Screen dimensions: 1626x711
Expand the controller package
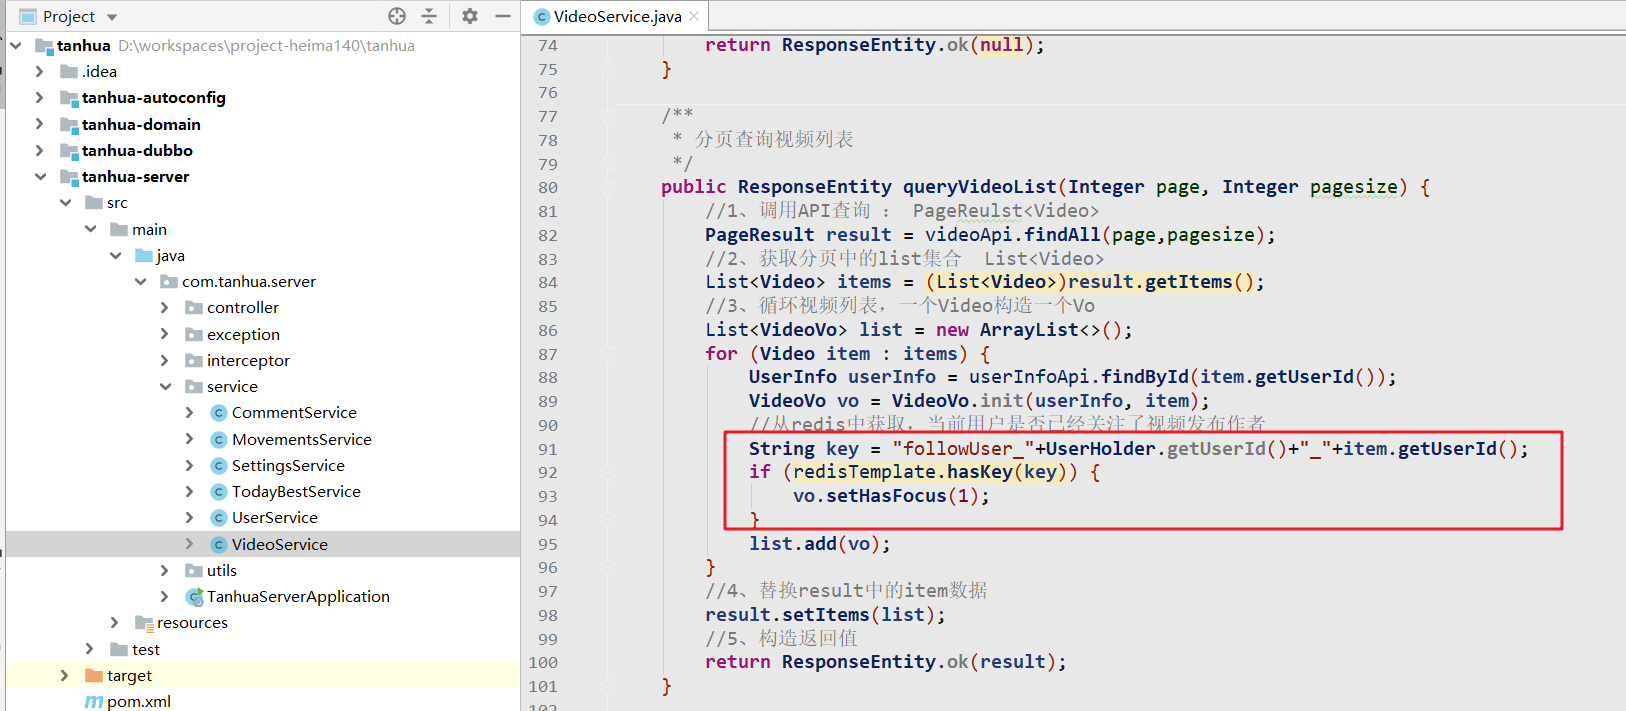pyautogui.click(x=165, y=307)
